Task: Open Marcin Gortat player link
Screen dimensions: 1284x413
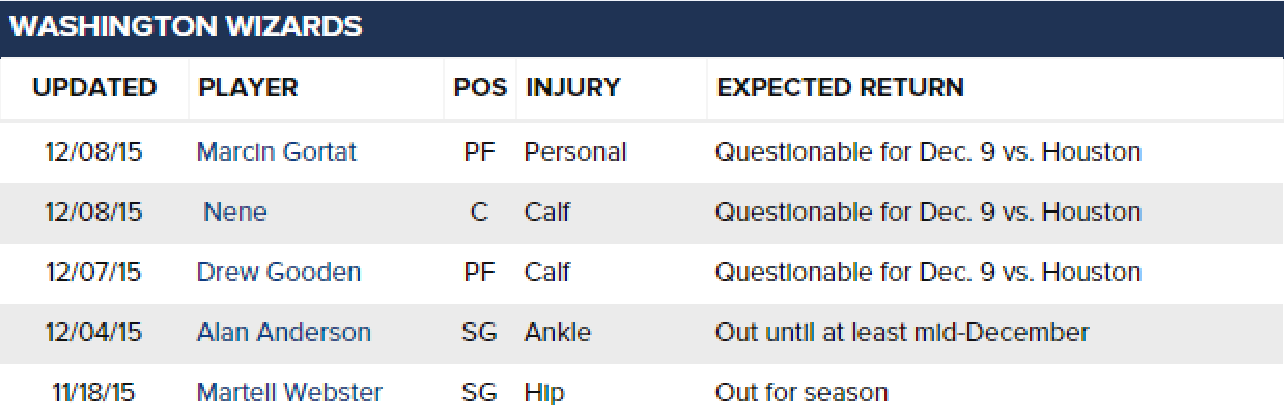Action: pyautogui.click(x=276, y=152)
